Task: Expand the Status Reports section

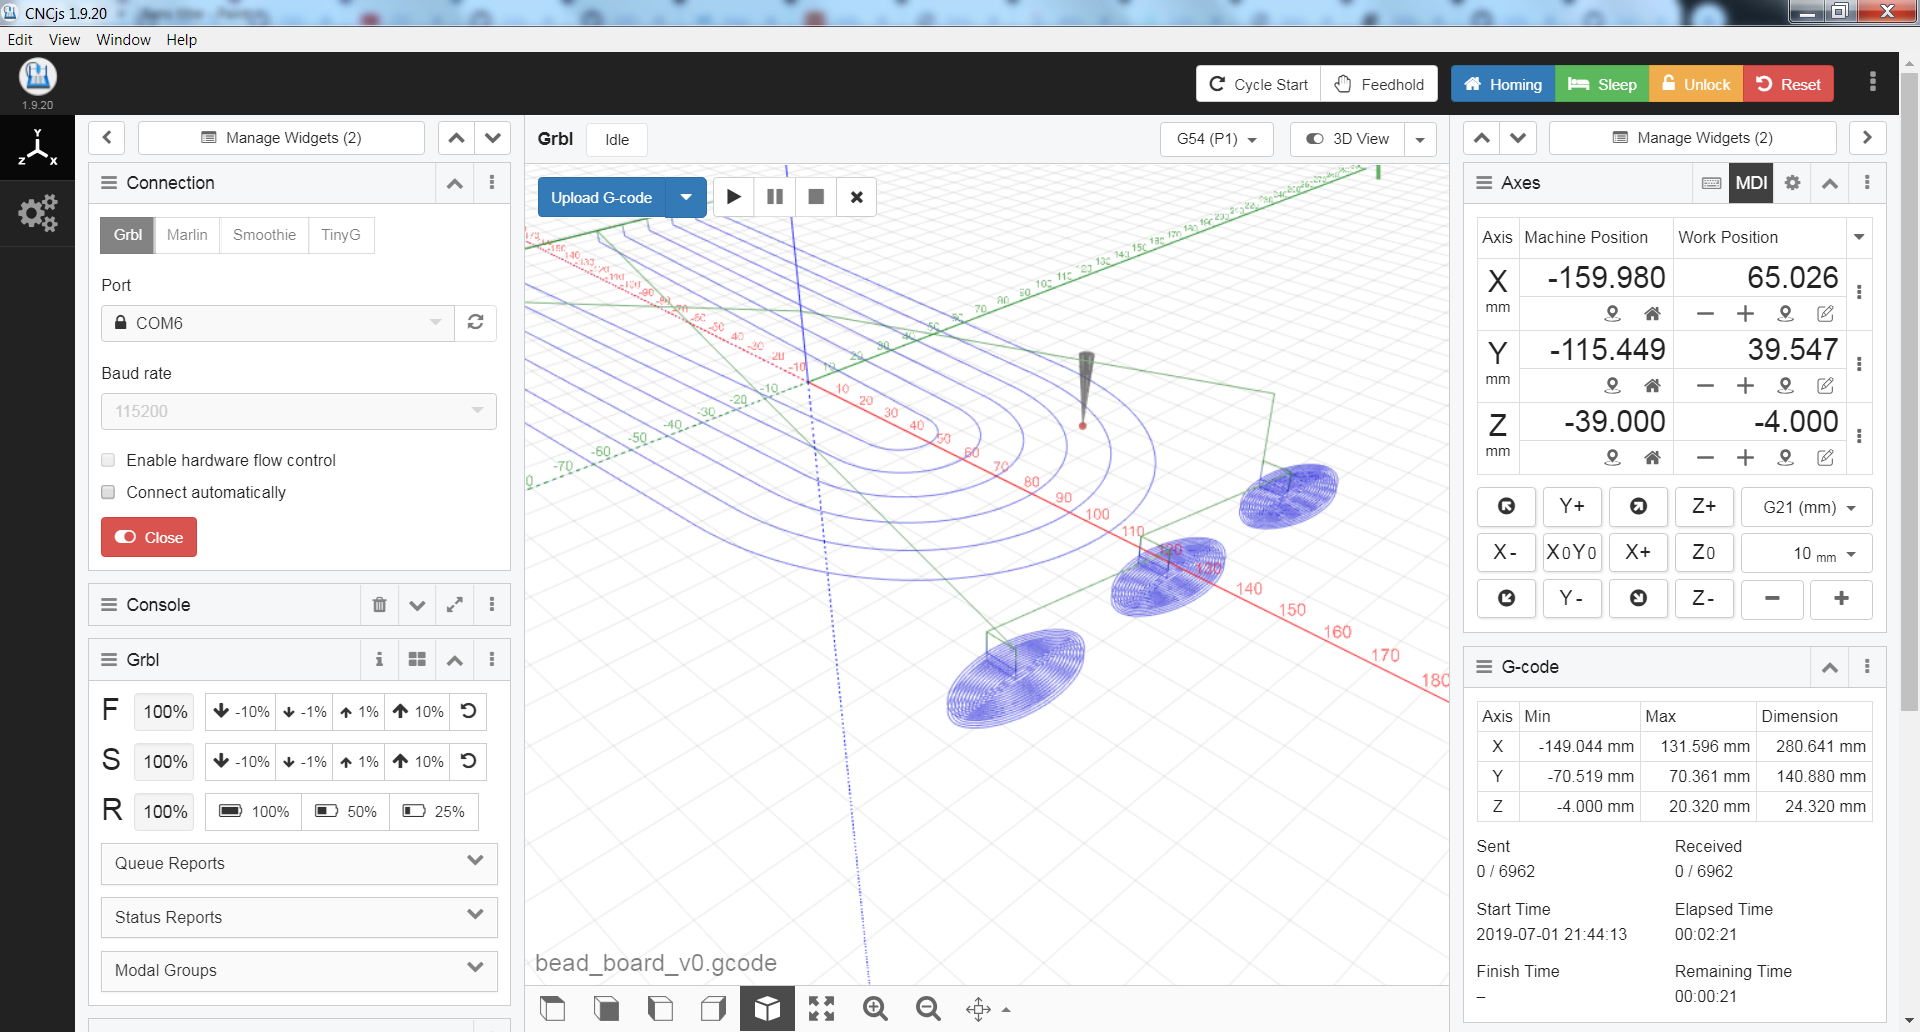Action: pos(299,917)
